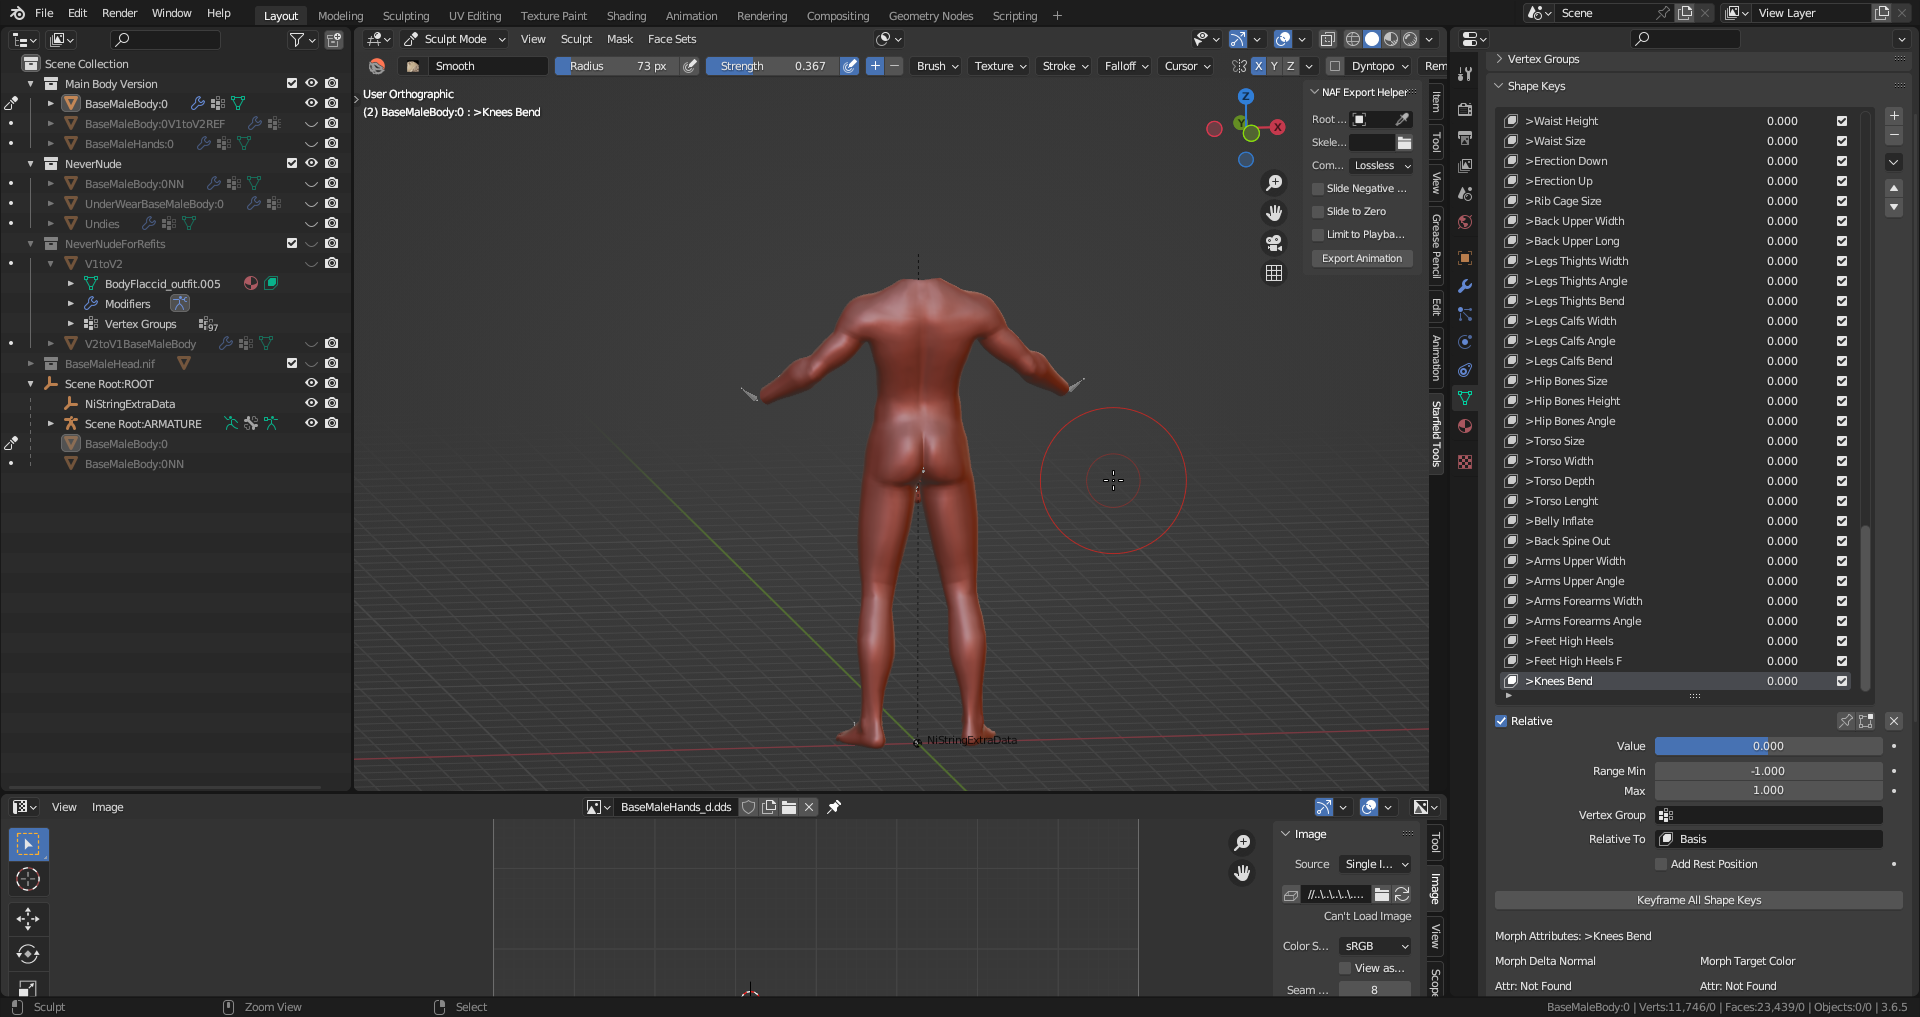1920x1017 pixels.
Task: Open the Sculpt Mode dropdown
Action: click(455, 39)
